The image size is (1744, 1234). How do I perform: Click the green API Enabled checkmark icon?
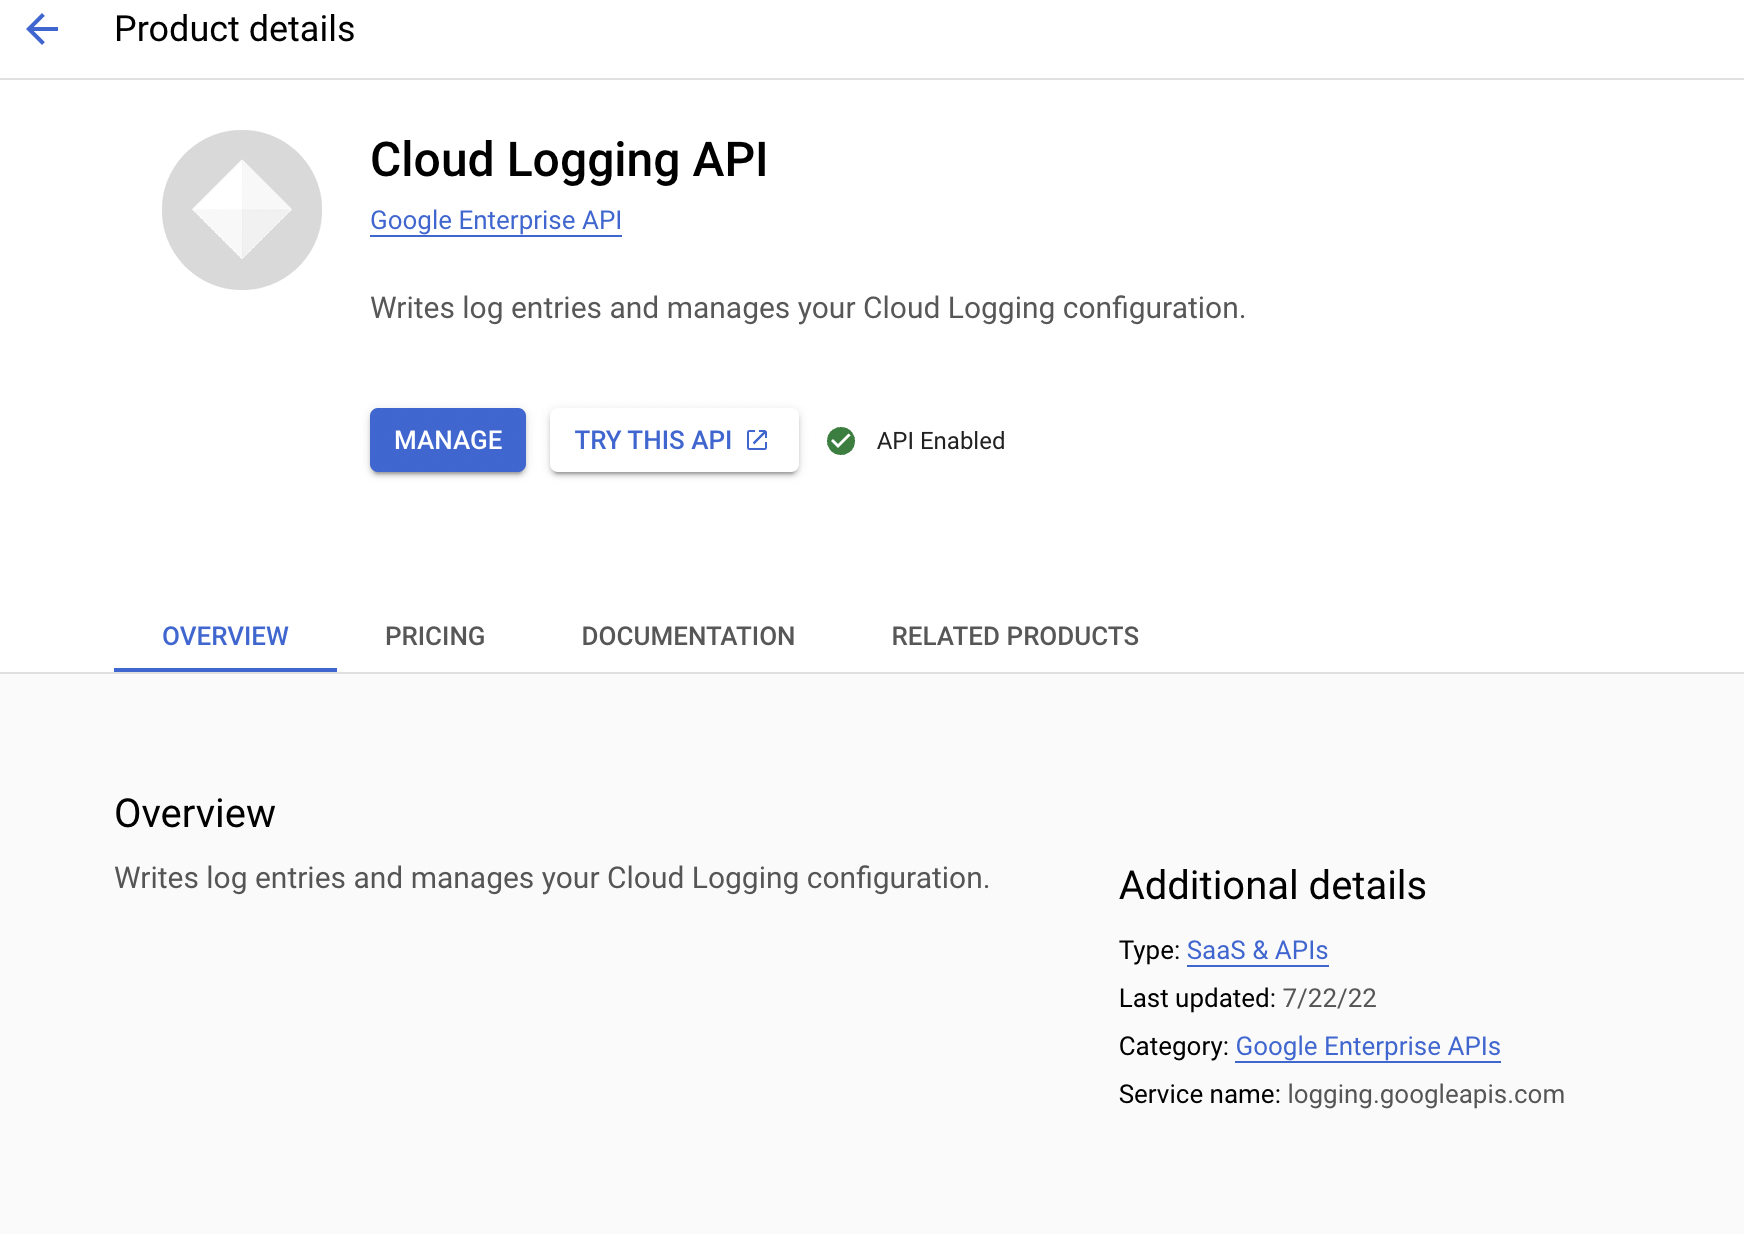(841, 441)
